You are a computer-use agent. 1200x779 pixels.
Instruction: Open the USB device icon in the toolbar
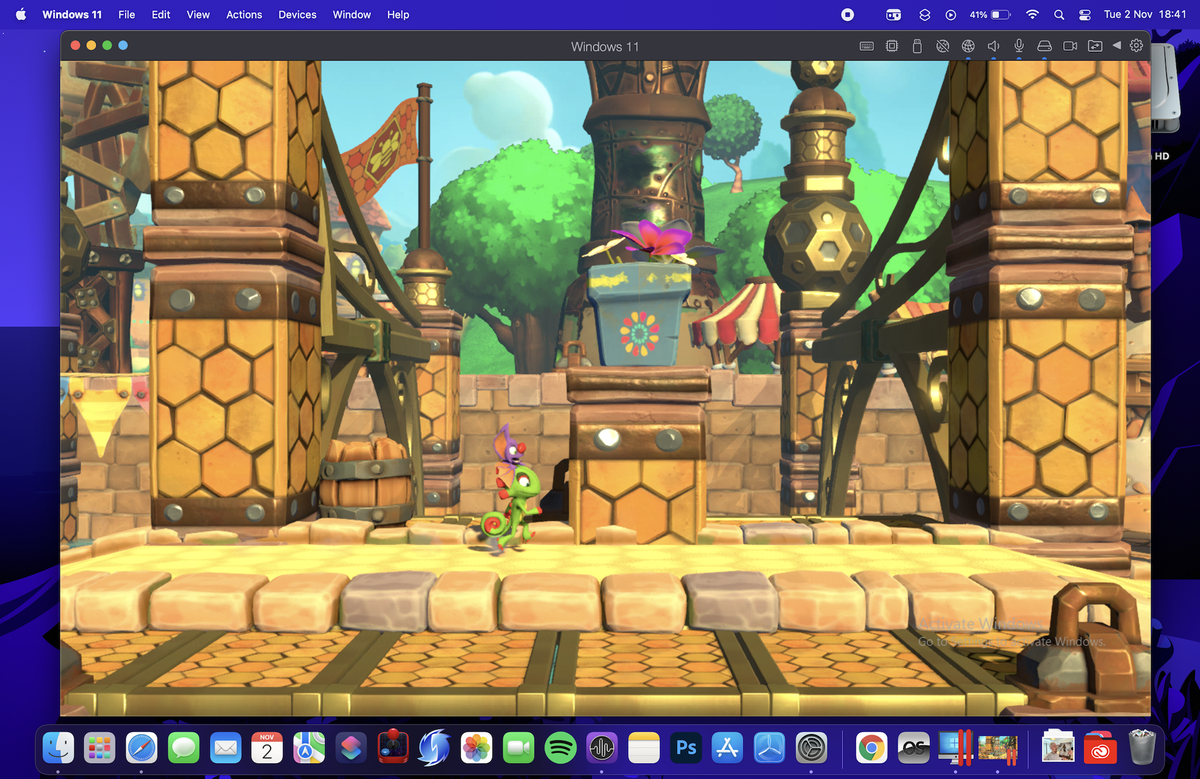click(x=917, y=45)
